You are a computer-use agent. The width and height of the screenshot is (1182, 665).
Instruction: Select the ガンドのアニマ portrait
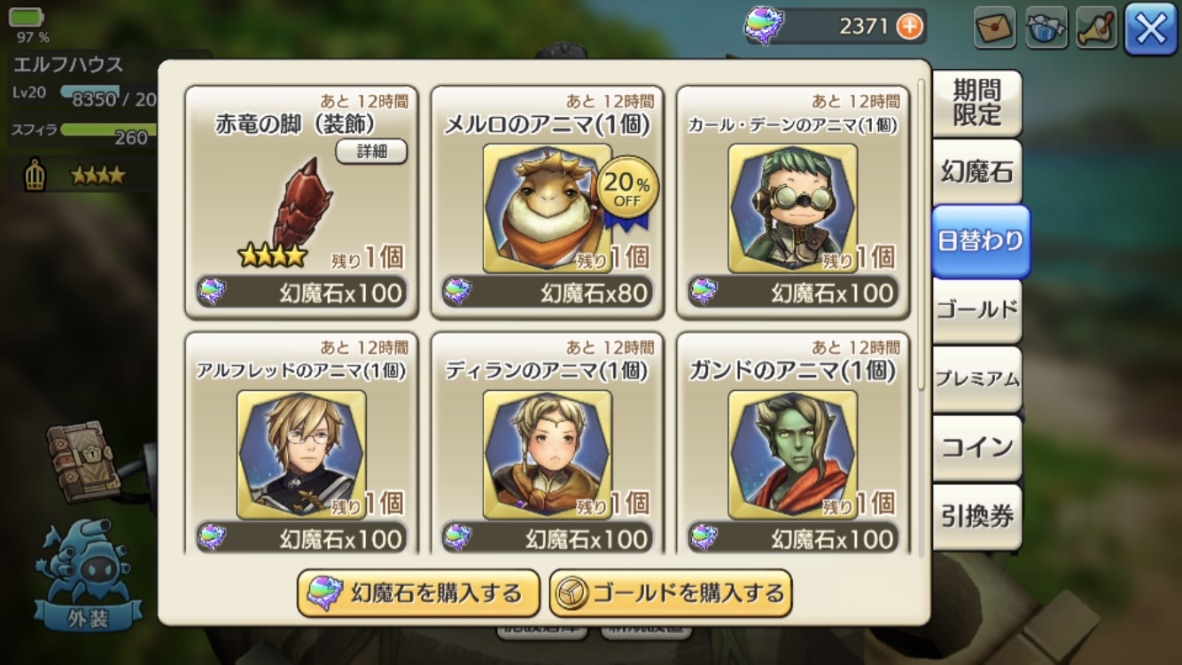[x=792, y=453]
